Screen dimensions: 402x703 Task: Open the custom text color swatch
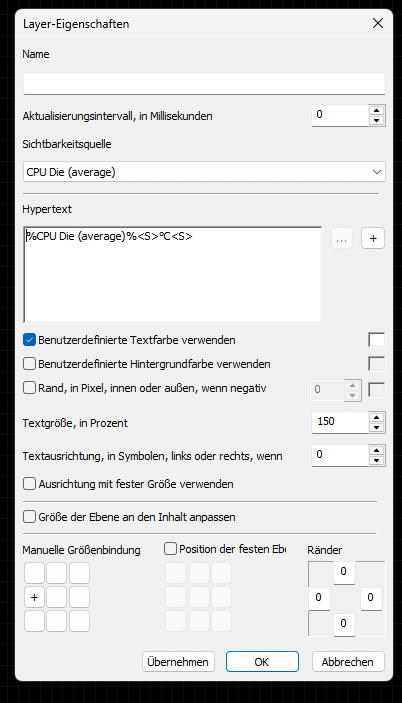pyautogui.click(x=376, y=340)
